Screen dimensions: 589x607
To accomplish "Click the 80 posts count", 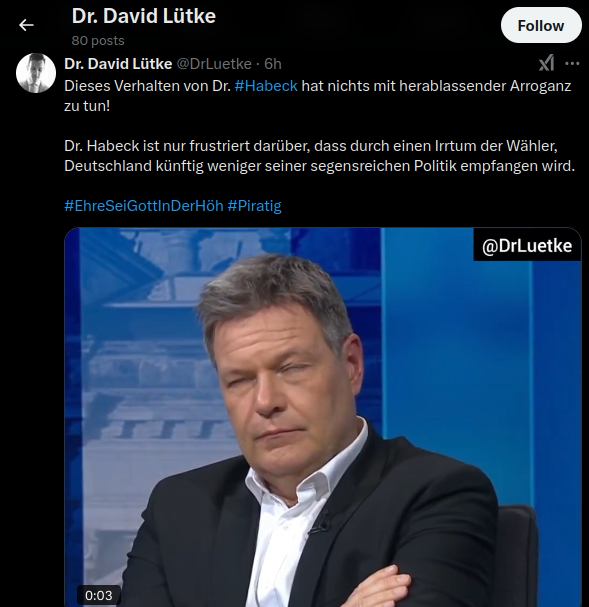I will [x=98, y=41].
